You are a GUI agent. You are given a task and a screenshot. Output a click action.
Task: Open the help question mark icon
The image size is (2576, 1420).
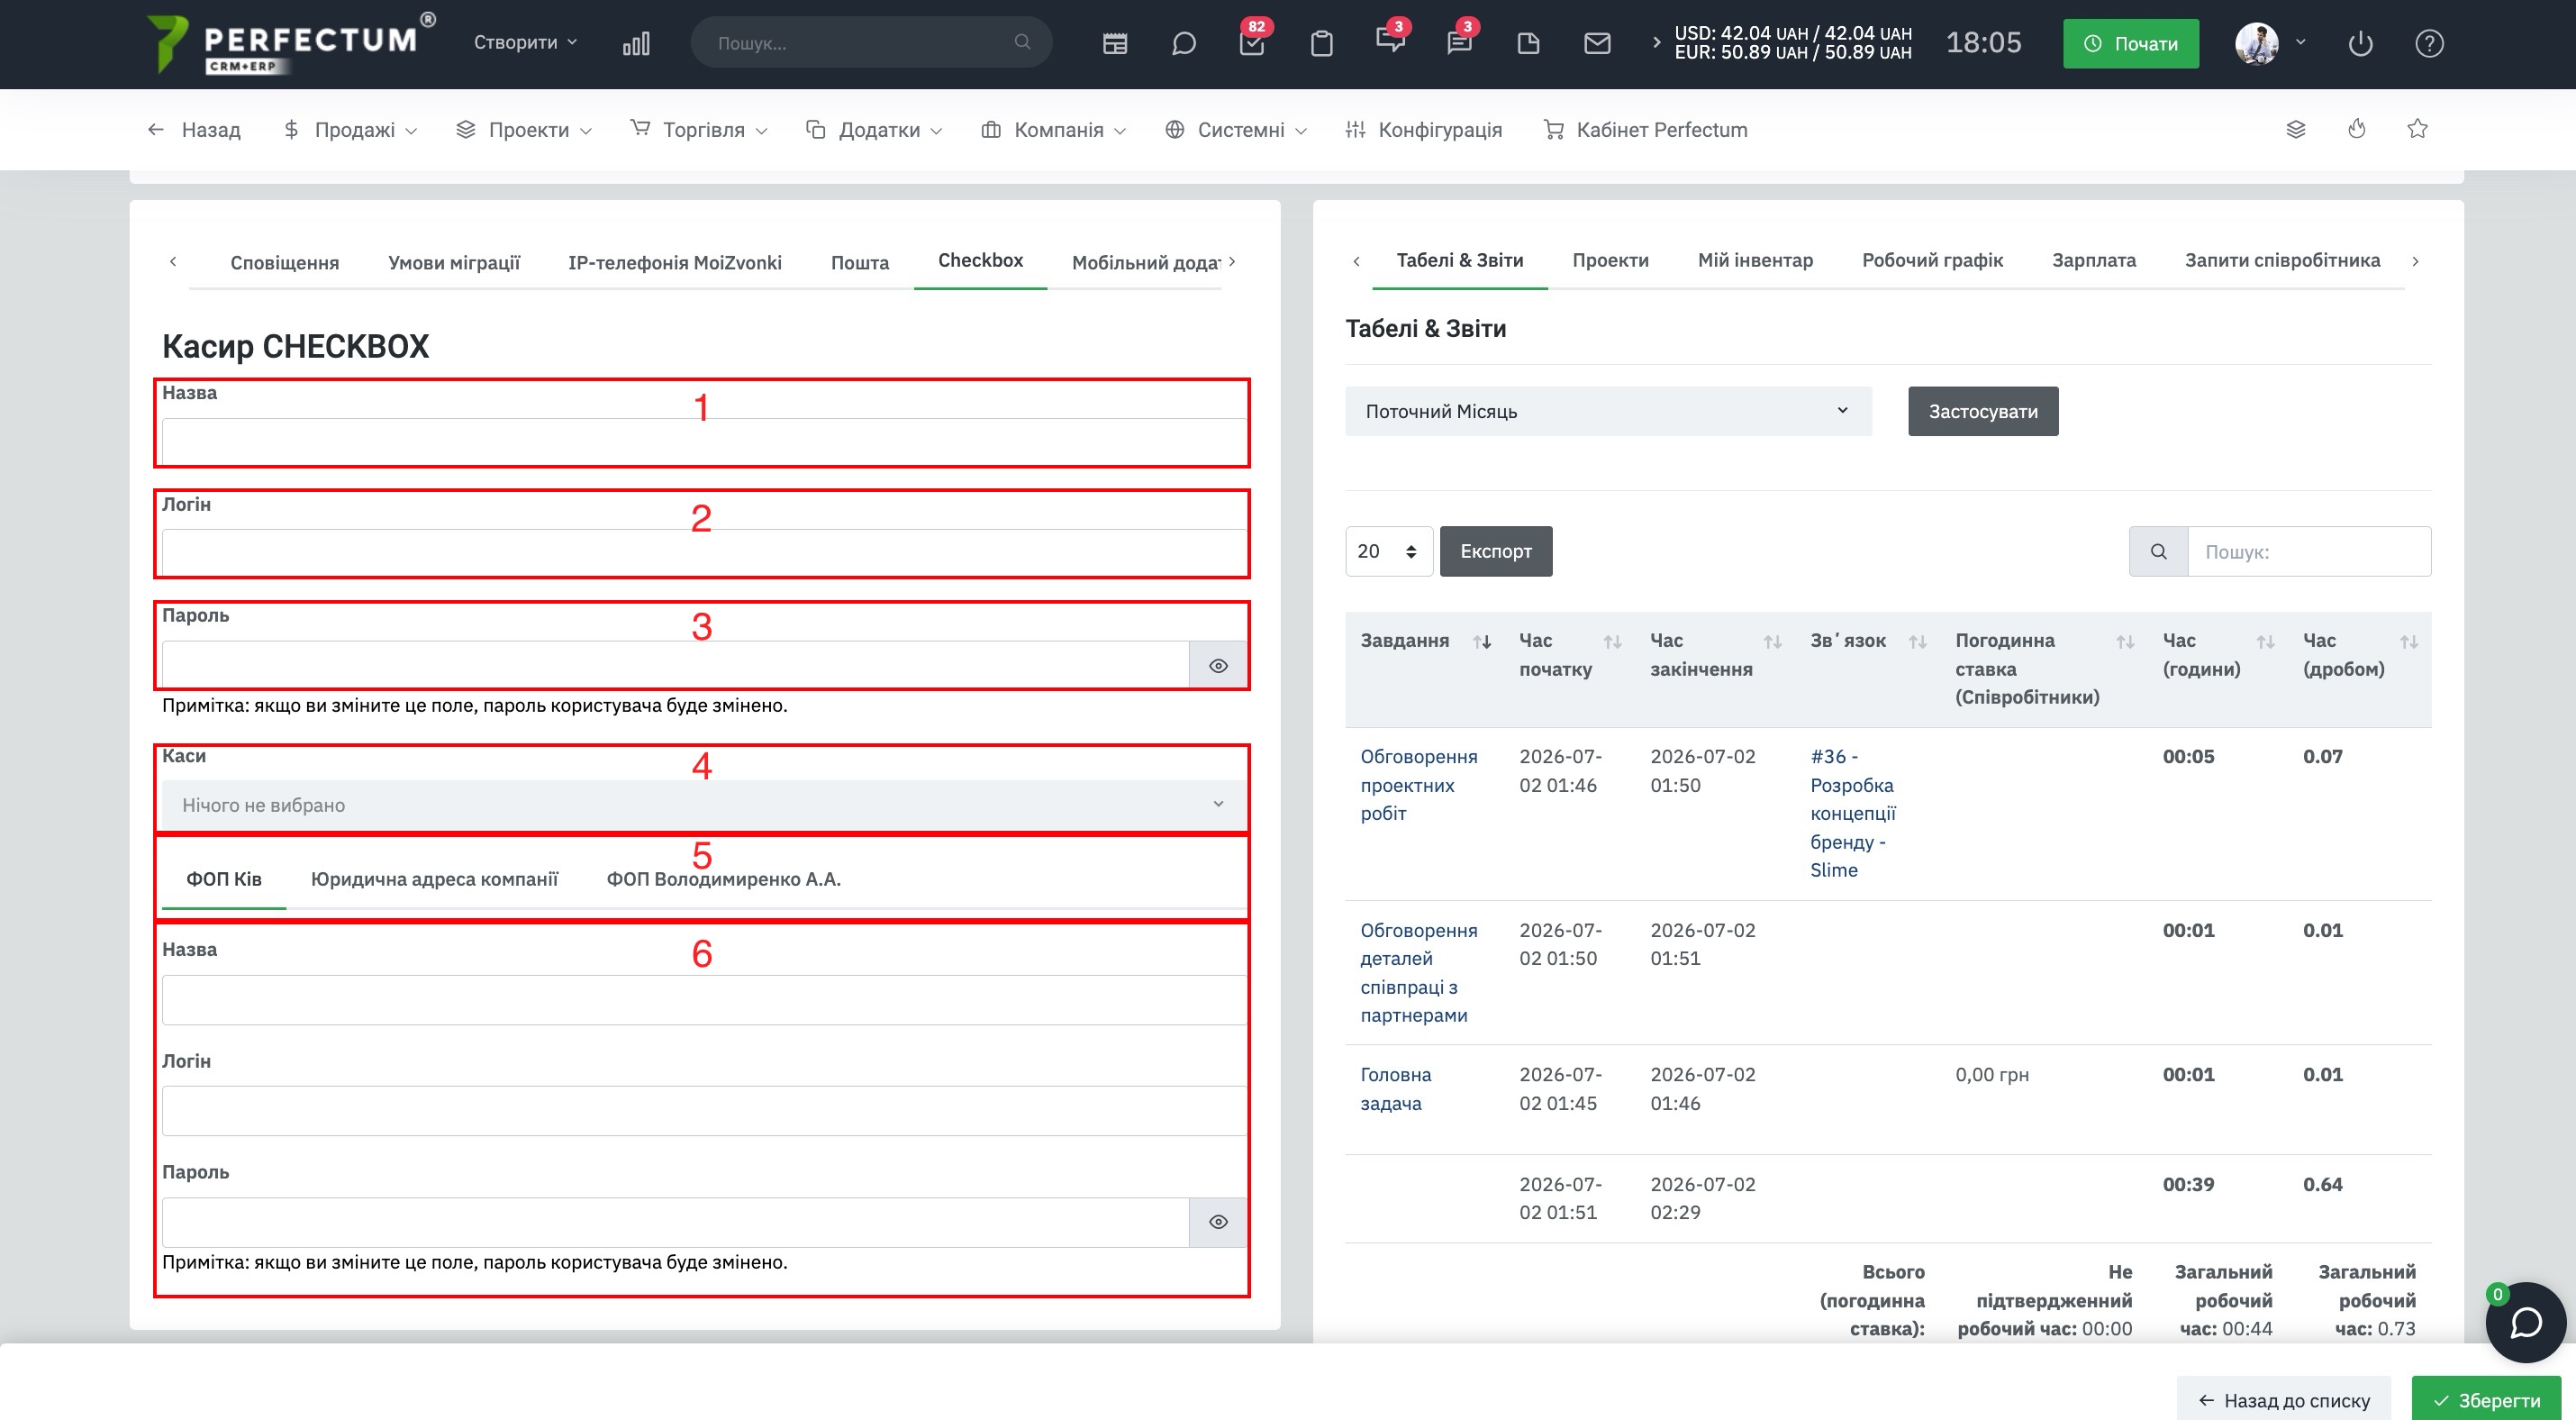(2429, 43)
